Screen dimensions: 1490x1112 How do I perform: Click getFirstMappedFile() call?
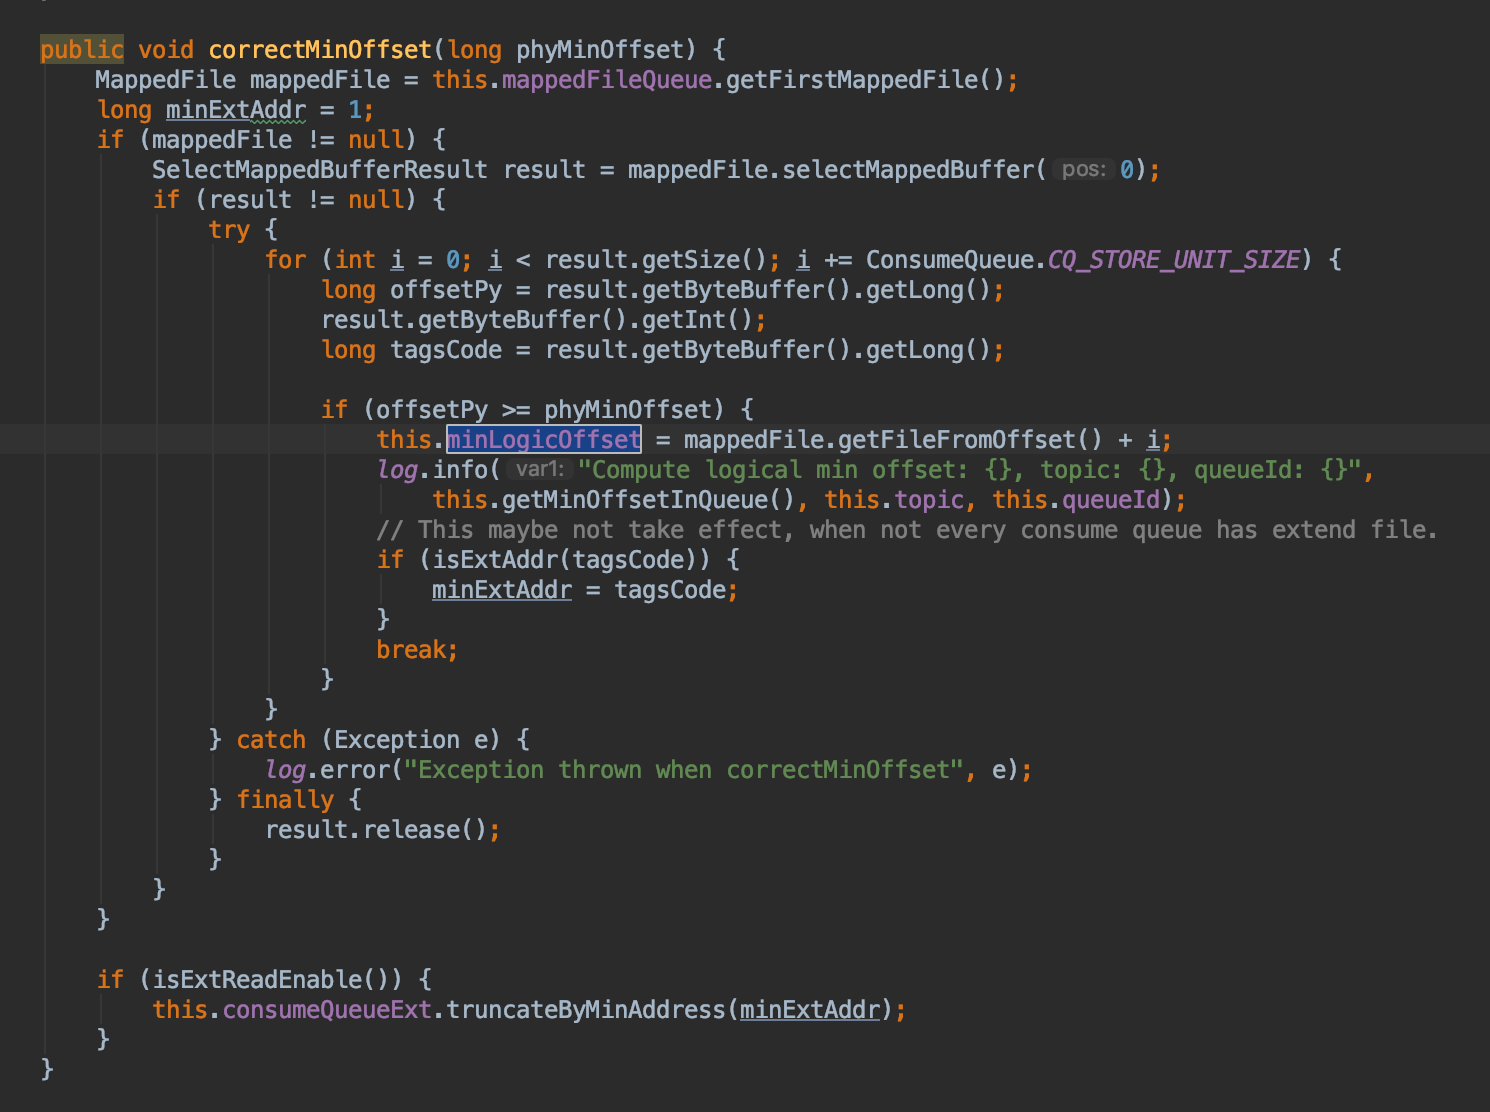pos(865,80)
